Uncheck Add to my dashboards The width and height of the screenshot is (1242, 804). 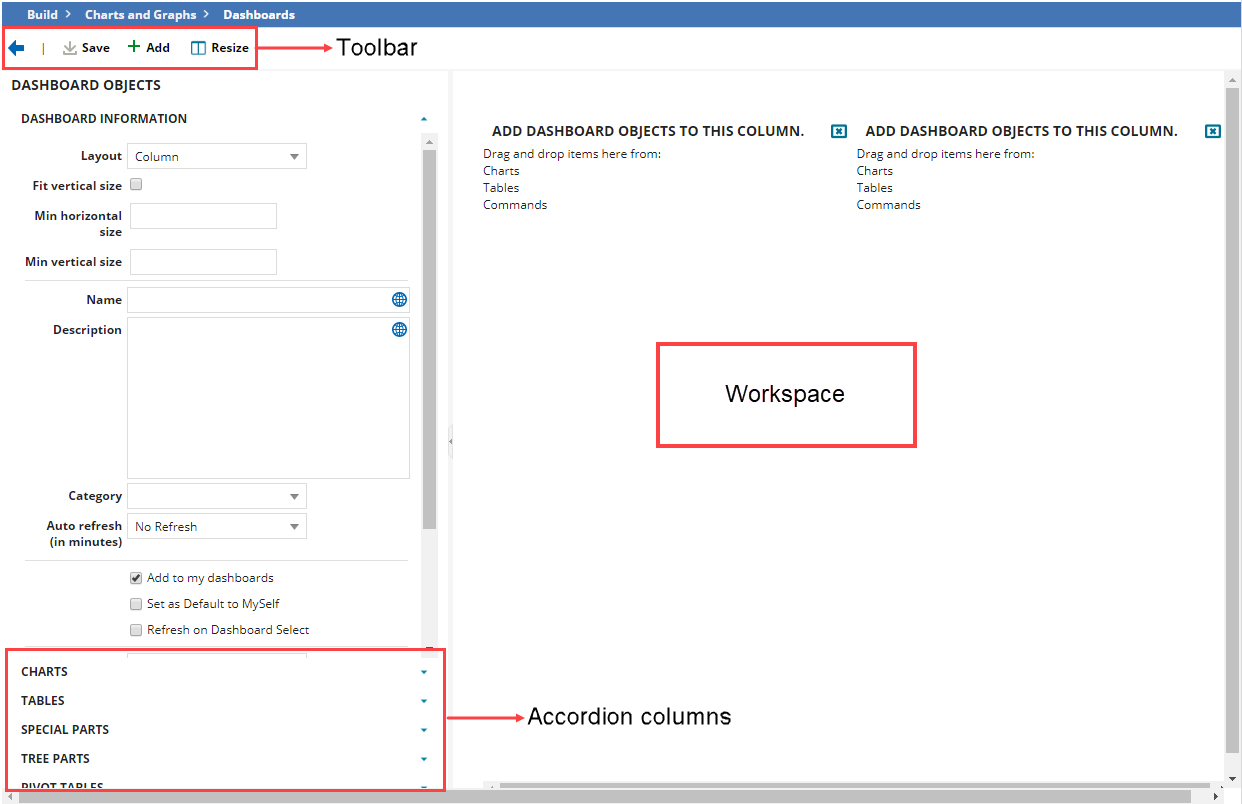(136, 577)
